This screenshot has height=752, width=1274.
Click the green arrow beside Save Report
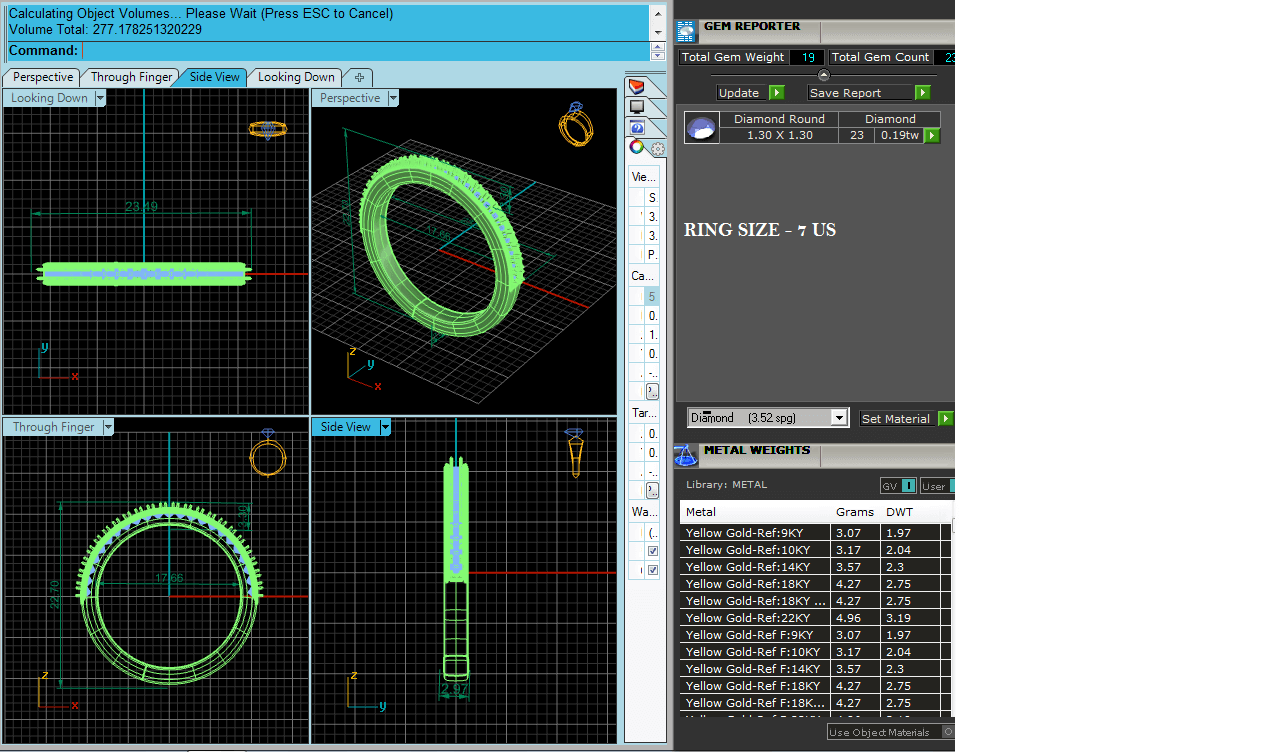point(923,93)
